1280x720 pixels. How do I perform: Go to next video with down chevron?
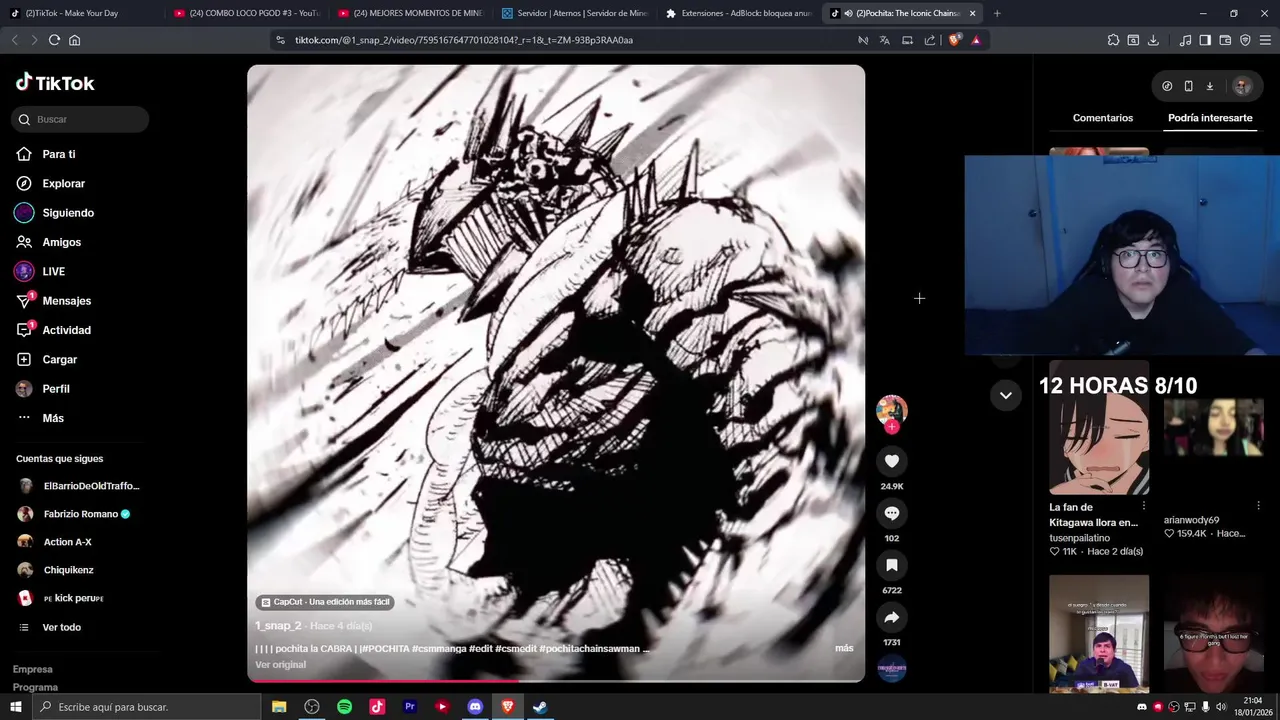(x=1005, y=395)
